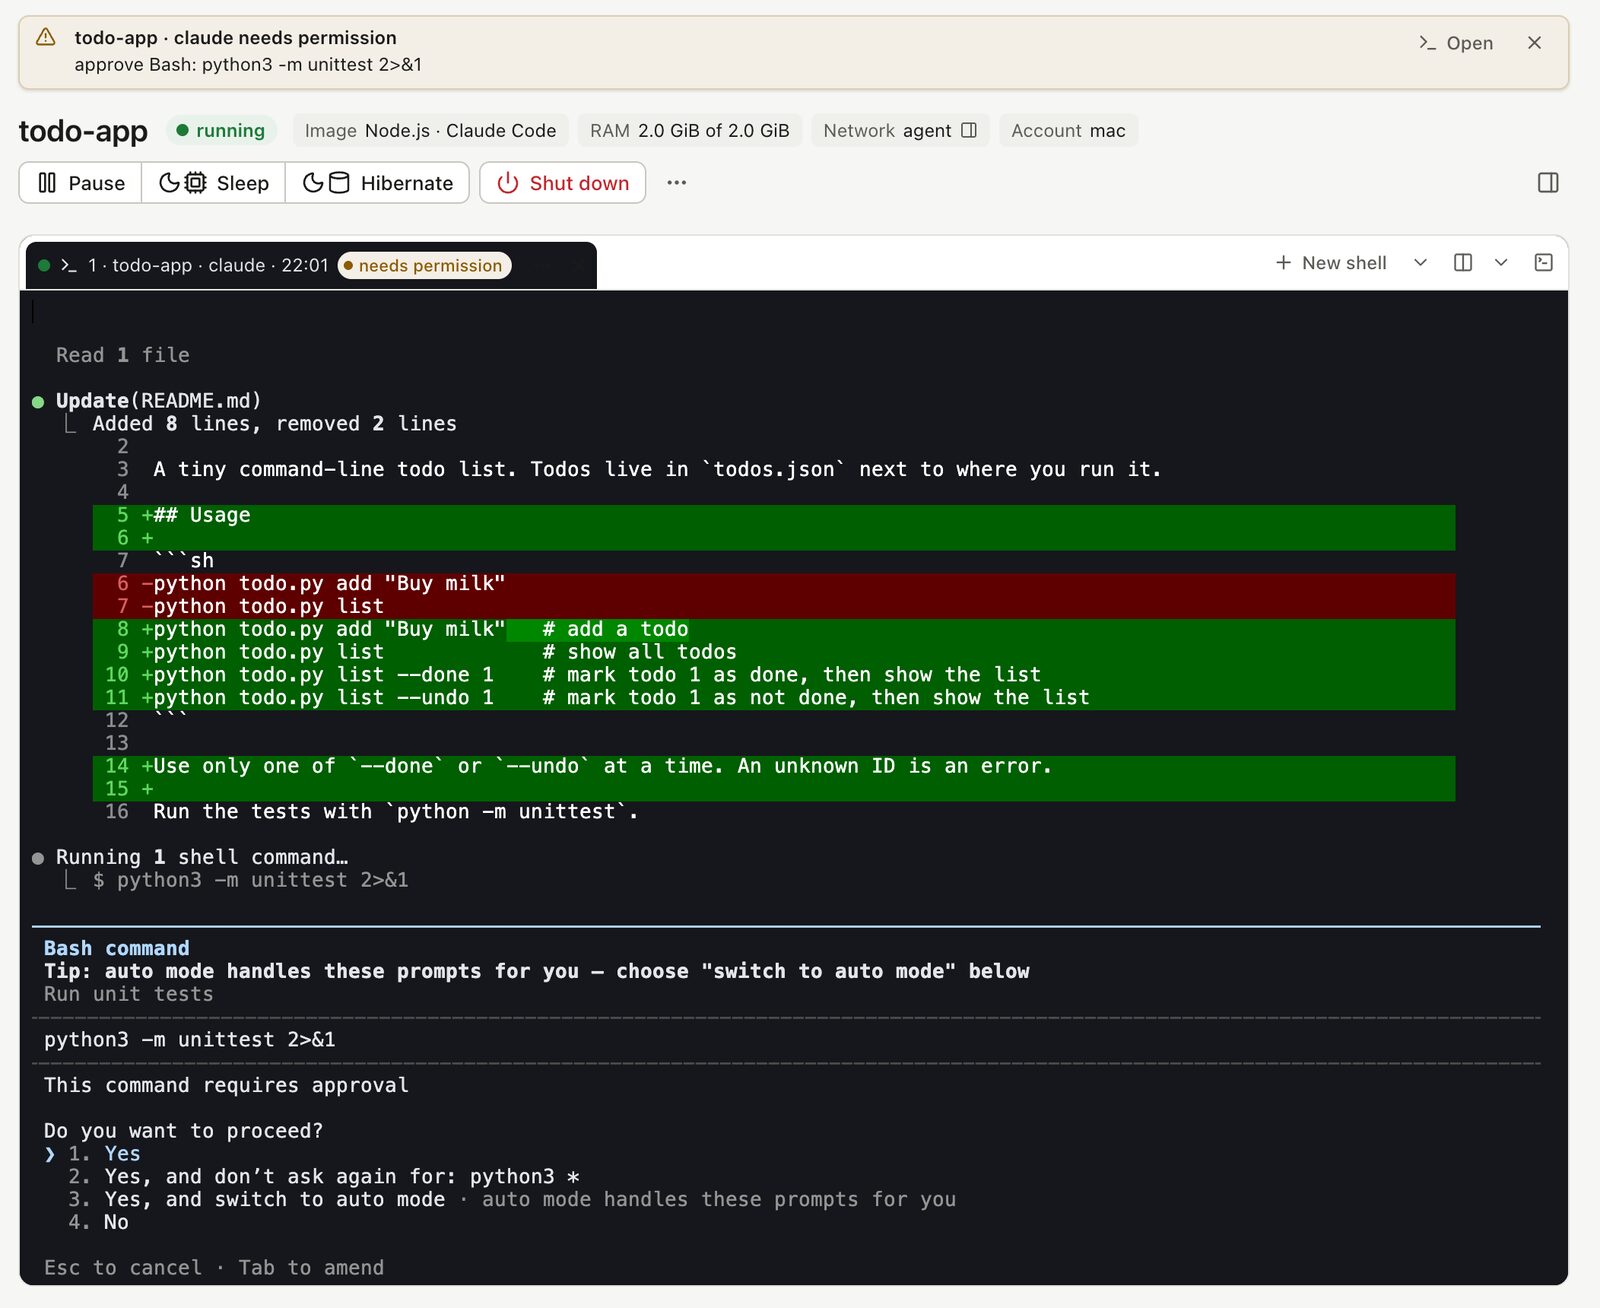The height and width of the screenshot is (1308, 1600).
Task: Click the added line '## Usage' in diff
Action: pyautogui.click(x=774, y=516)
